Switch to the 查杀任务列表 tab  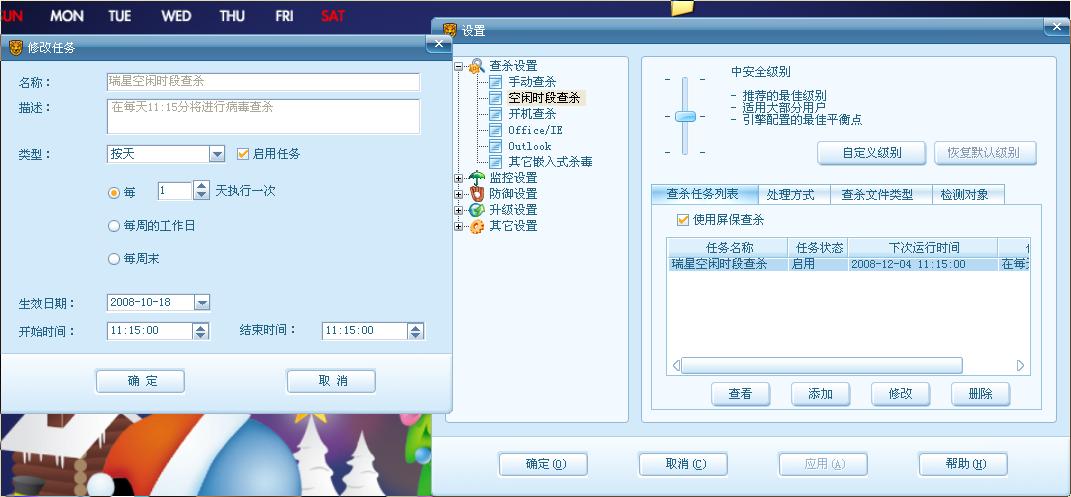pos(702,194)
